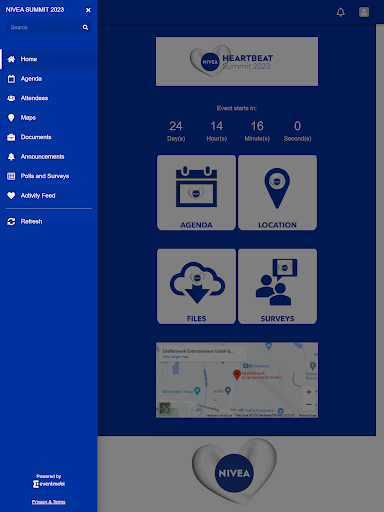The height and width of the screenshot is (512, 384).
Task: Click the Refresh arrows icon
Action: [x=11, y=222]
